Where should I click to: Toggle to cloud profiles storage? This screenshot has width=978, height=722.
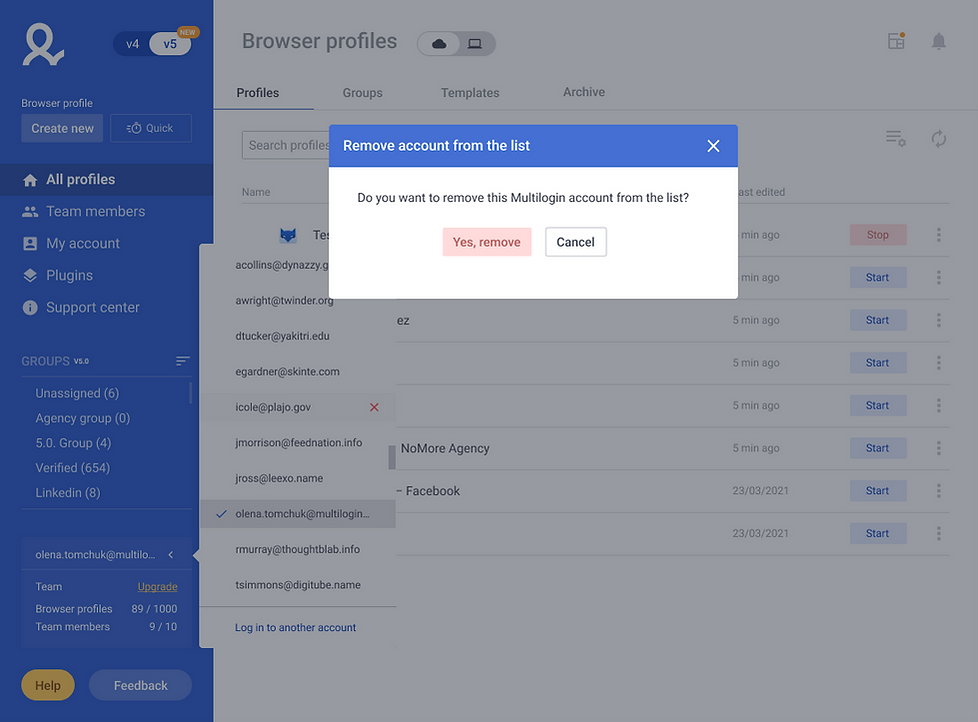pos(439,43)
